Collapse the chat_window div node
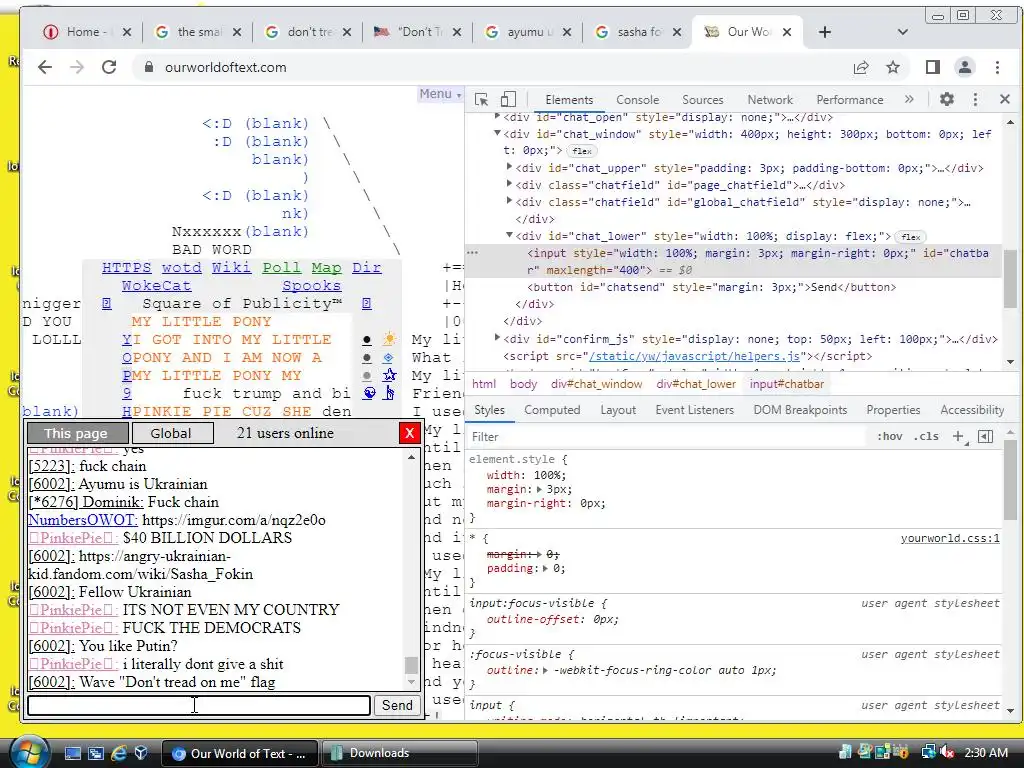 pos(497,133)
